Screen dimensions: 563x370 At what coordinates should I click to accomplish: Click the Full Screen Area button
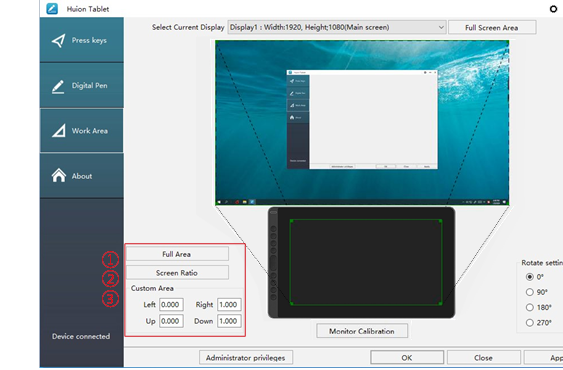click(x=492, y=28)
